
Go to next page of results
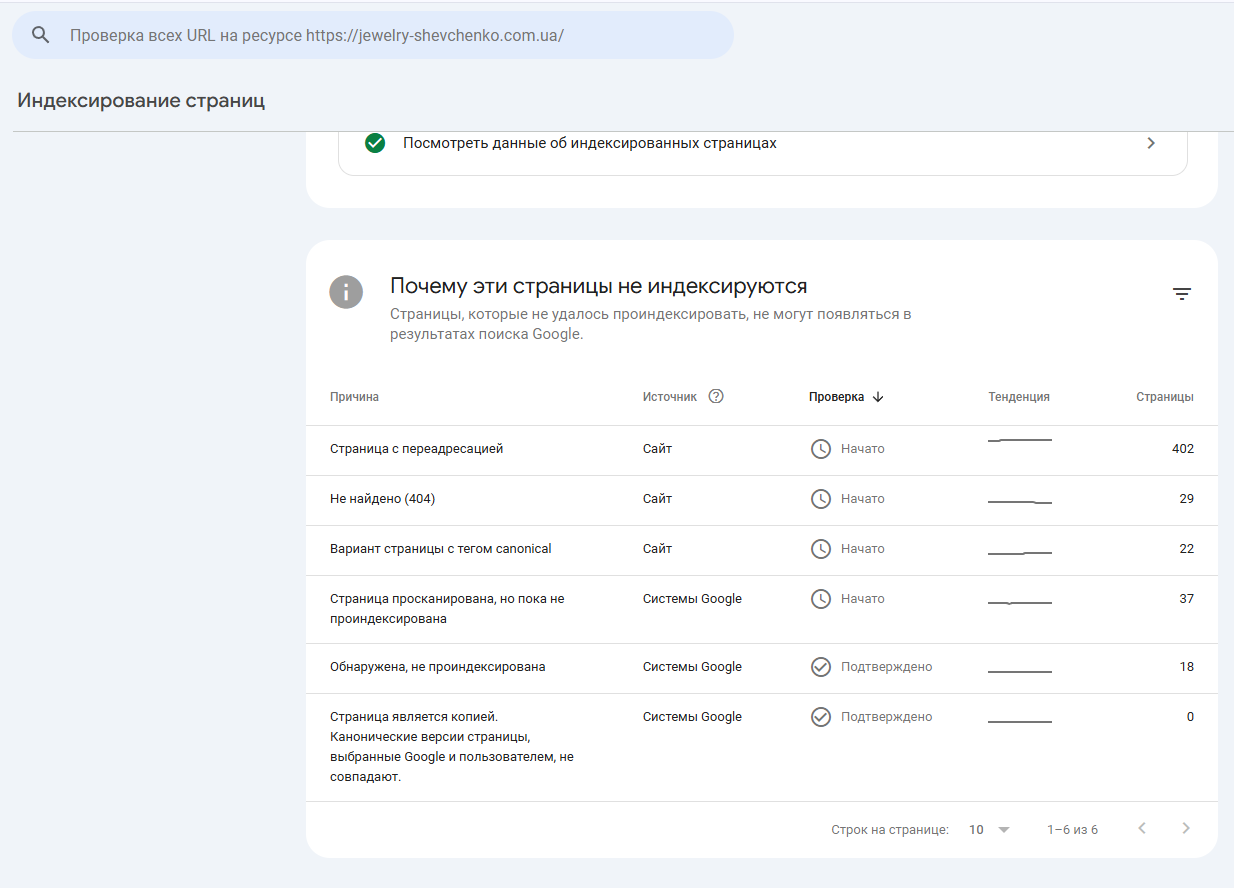click(x=1186, y=829)
